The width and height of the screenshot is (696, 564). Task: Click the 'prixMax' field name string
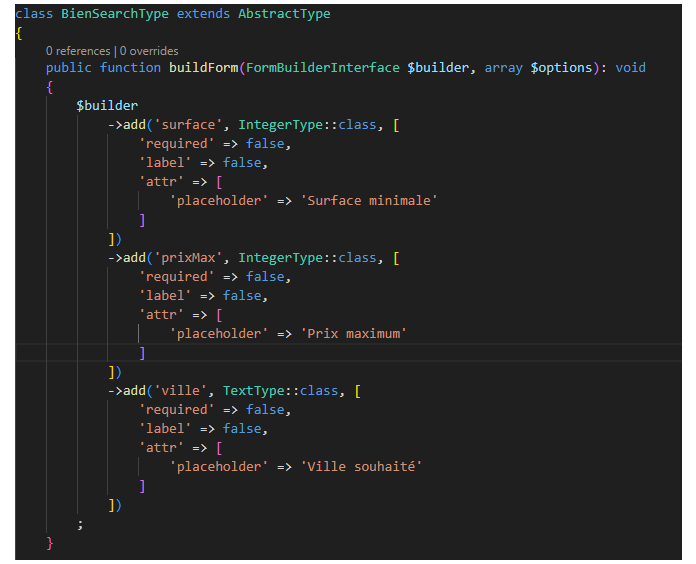coord(188,258)
